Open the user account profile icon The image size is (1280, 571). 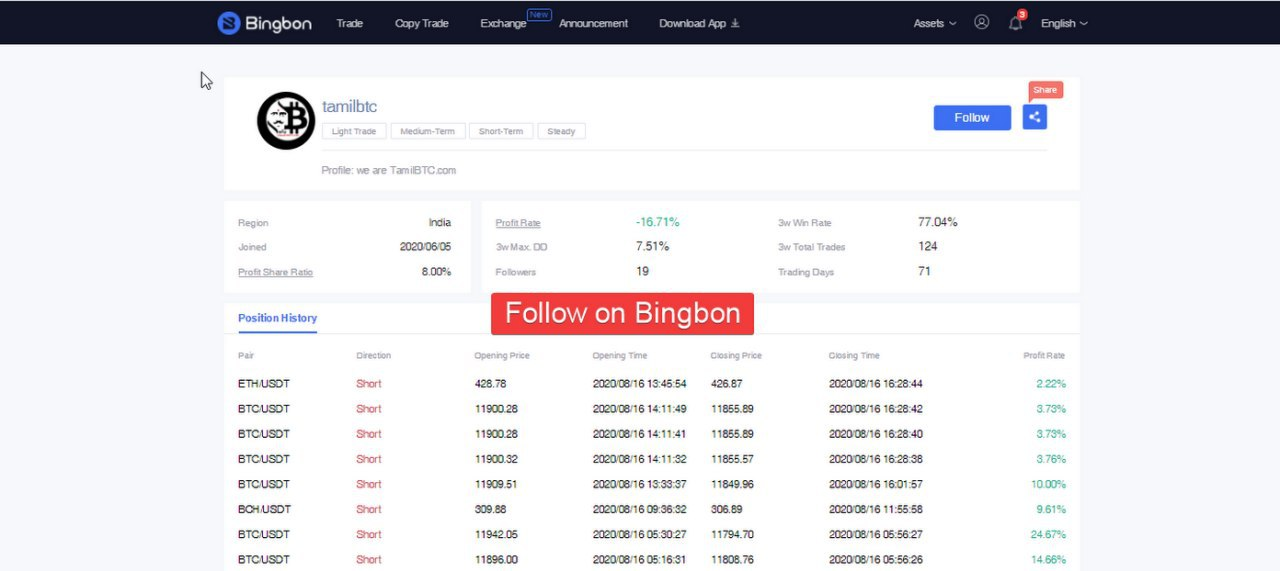[x=981, y=22]
